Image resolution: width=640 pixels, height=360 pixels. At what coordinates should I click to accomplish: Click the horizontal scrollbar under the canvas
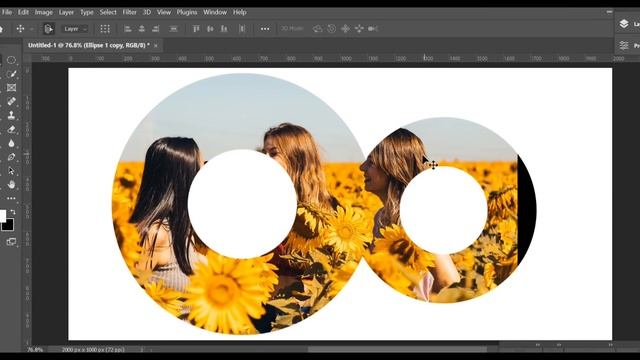(x=397, y=349)
